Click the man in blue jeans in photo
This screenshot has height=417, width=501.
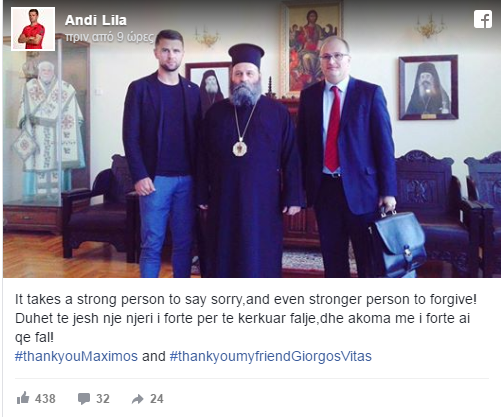pyautogui.click(x=161, y=153)
